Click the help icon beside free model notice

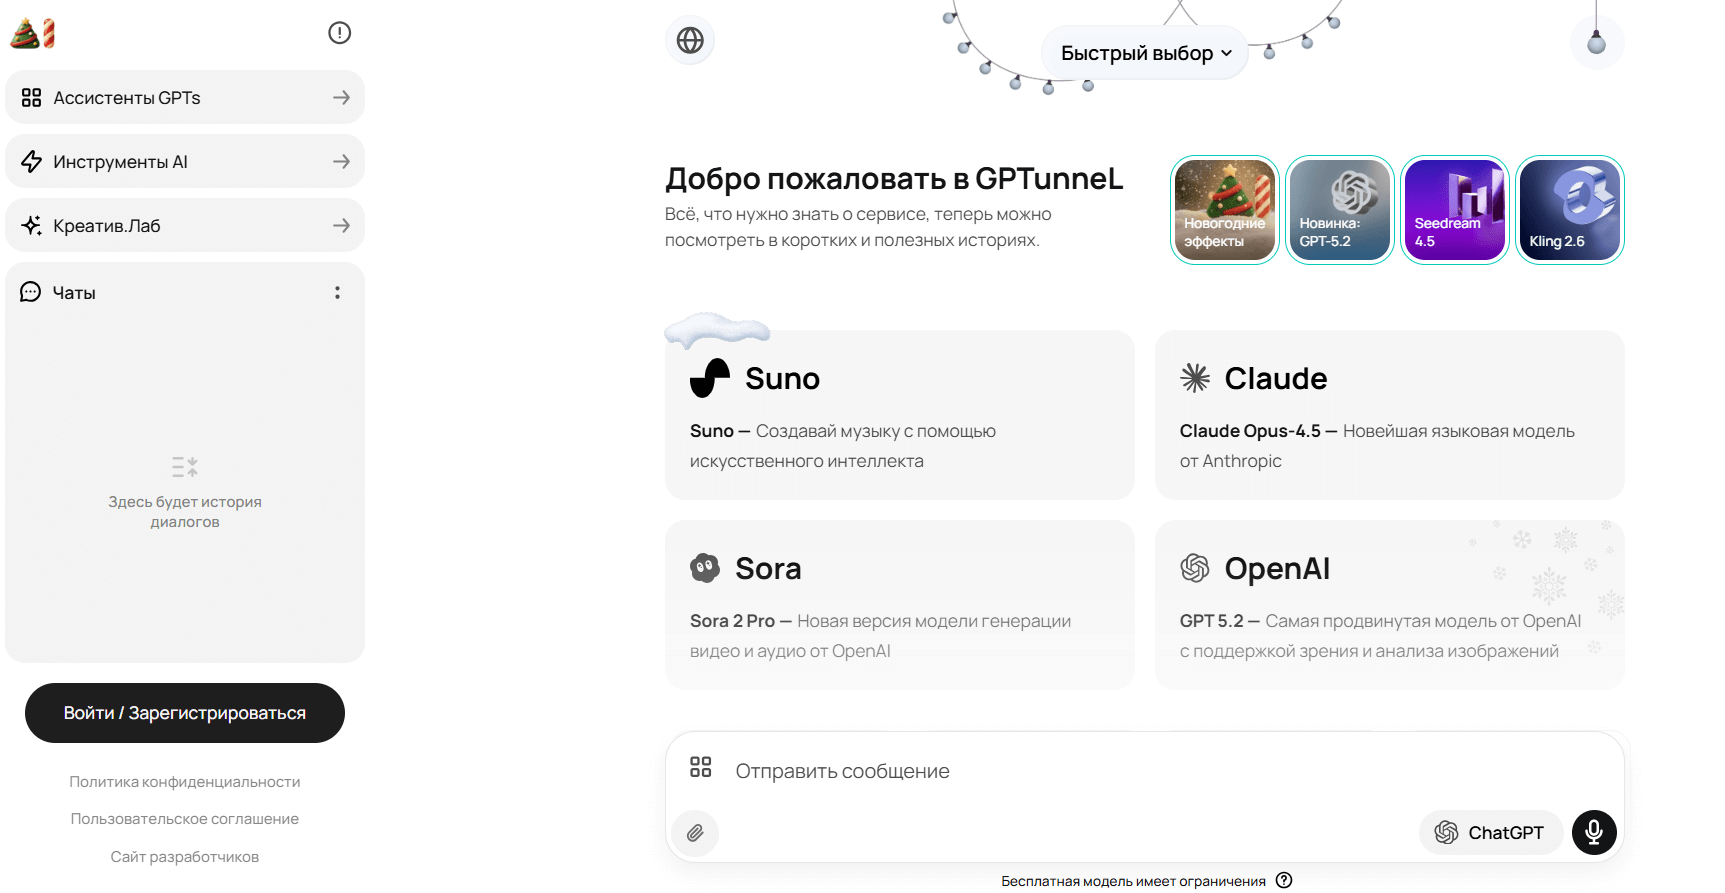pos(1284,880)
